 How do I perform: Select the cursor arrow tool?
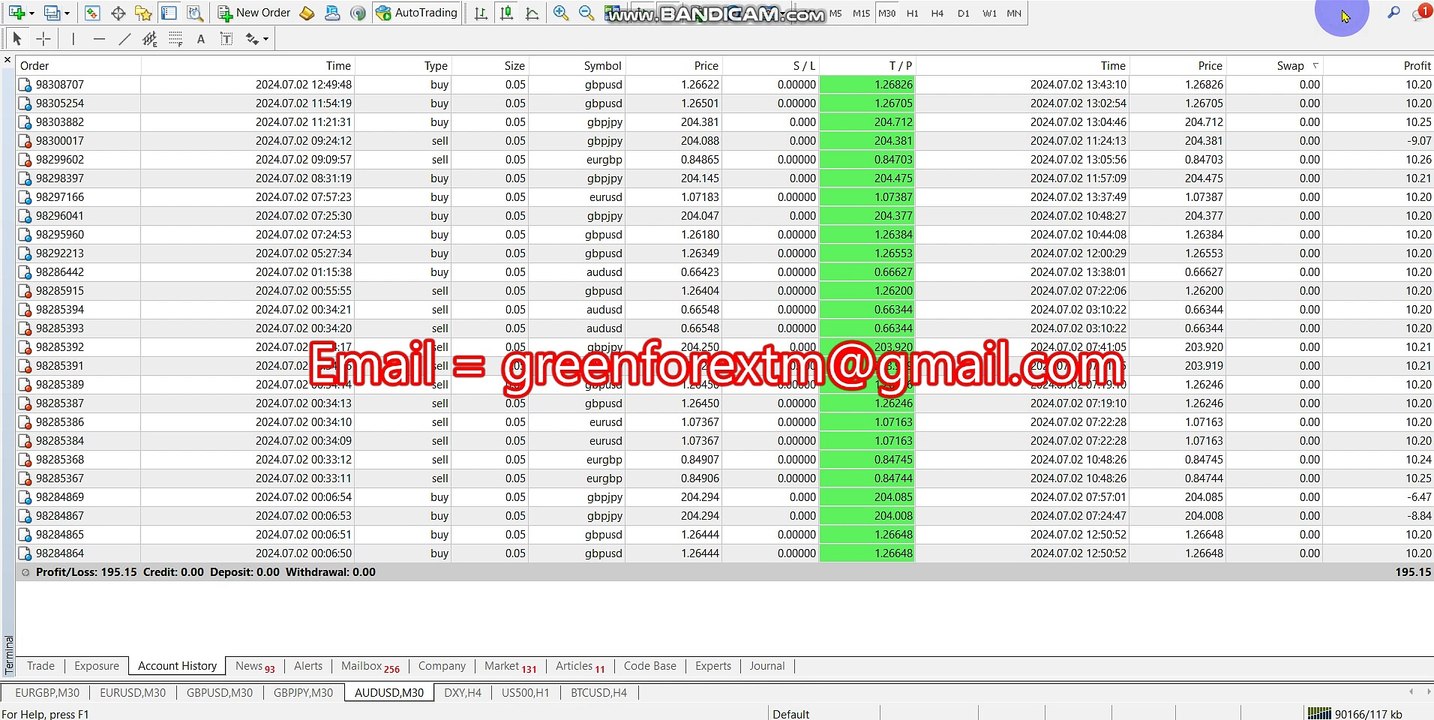tap(17, 39)
